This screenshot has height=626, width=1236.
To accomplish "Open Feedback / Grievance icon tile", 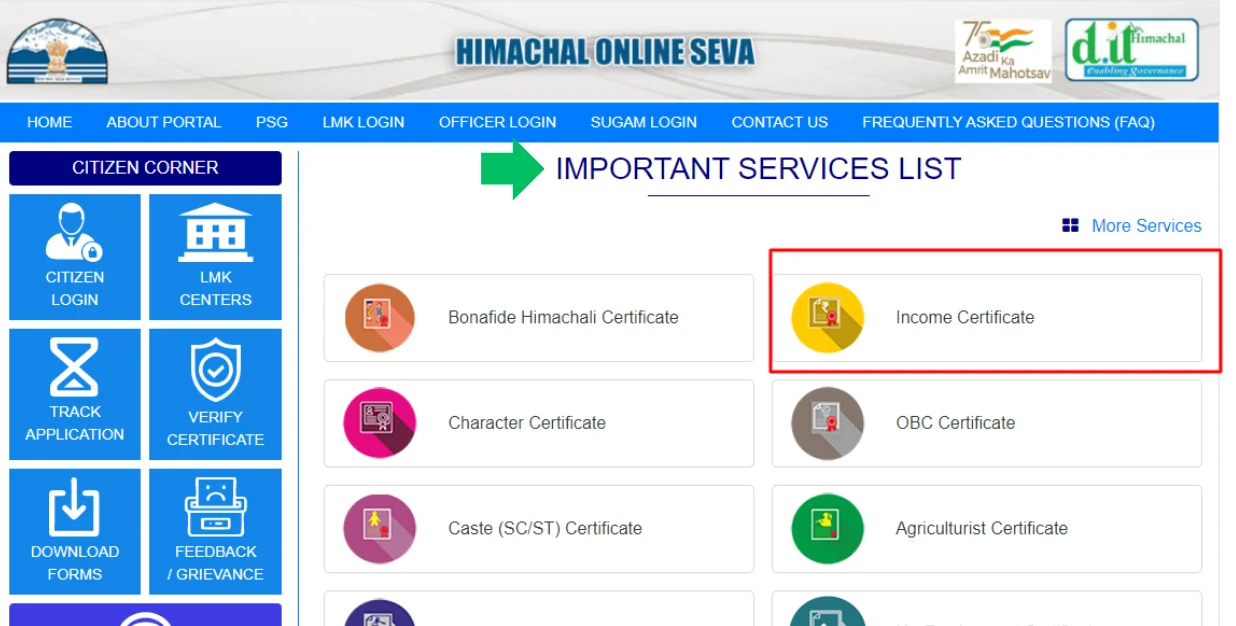I will click(x=215, y=506).
